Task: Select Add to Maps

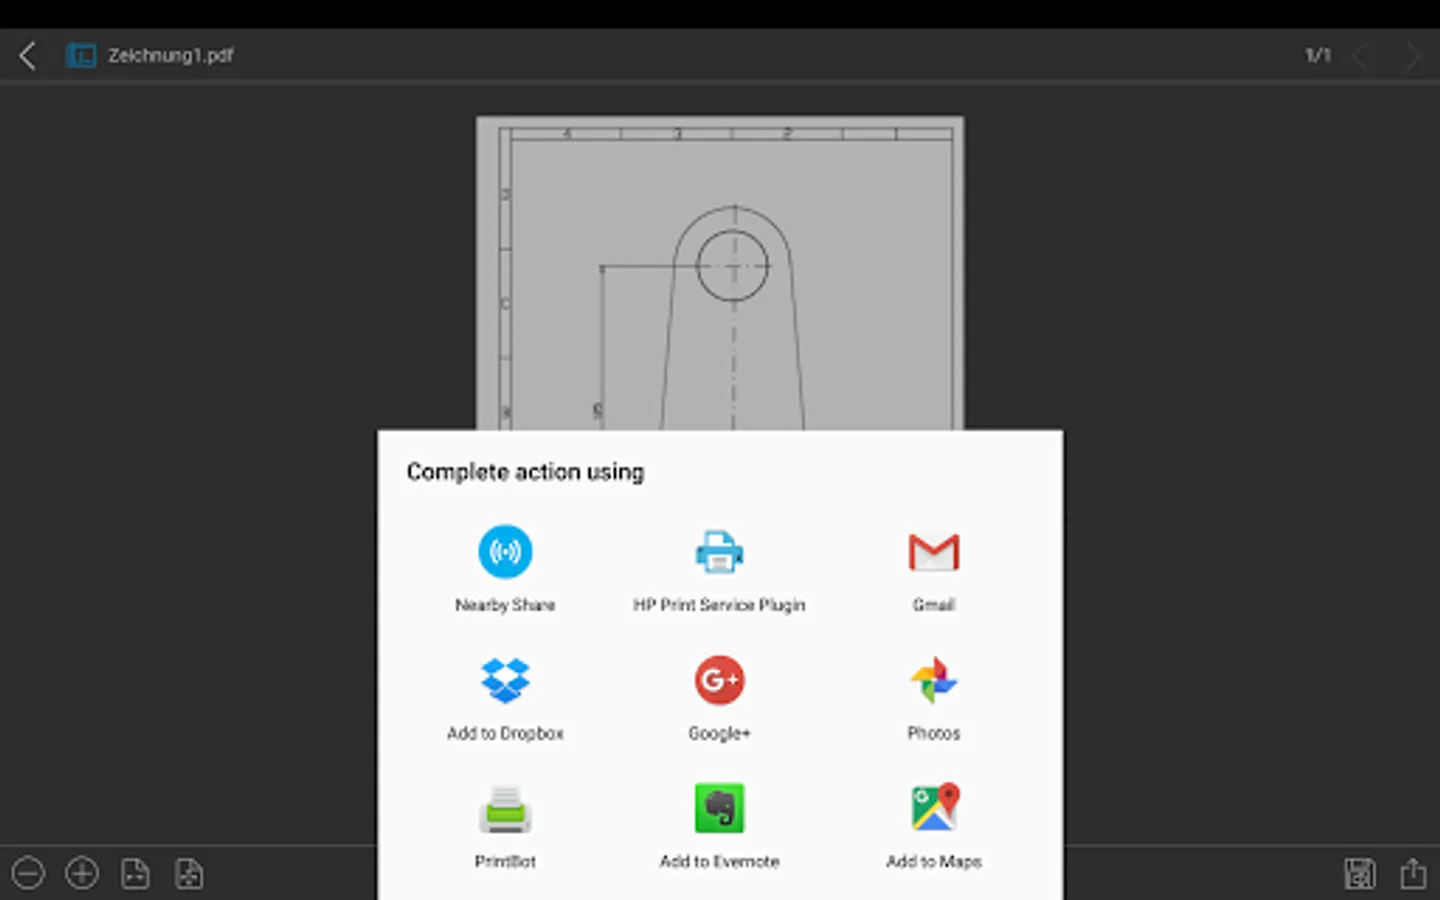Action: click(934, 826)
